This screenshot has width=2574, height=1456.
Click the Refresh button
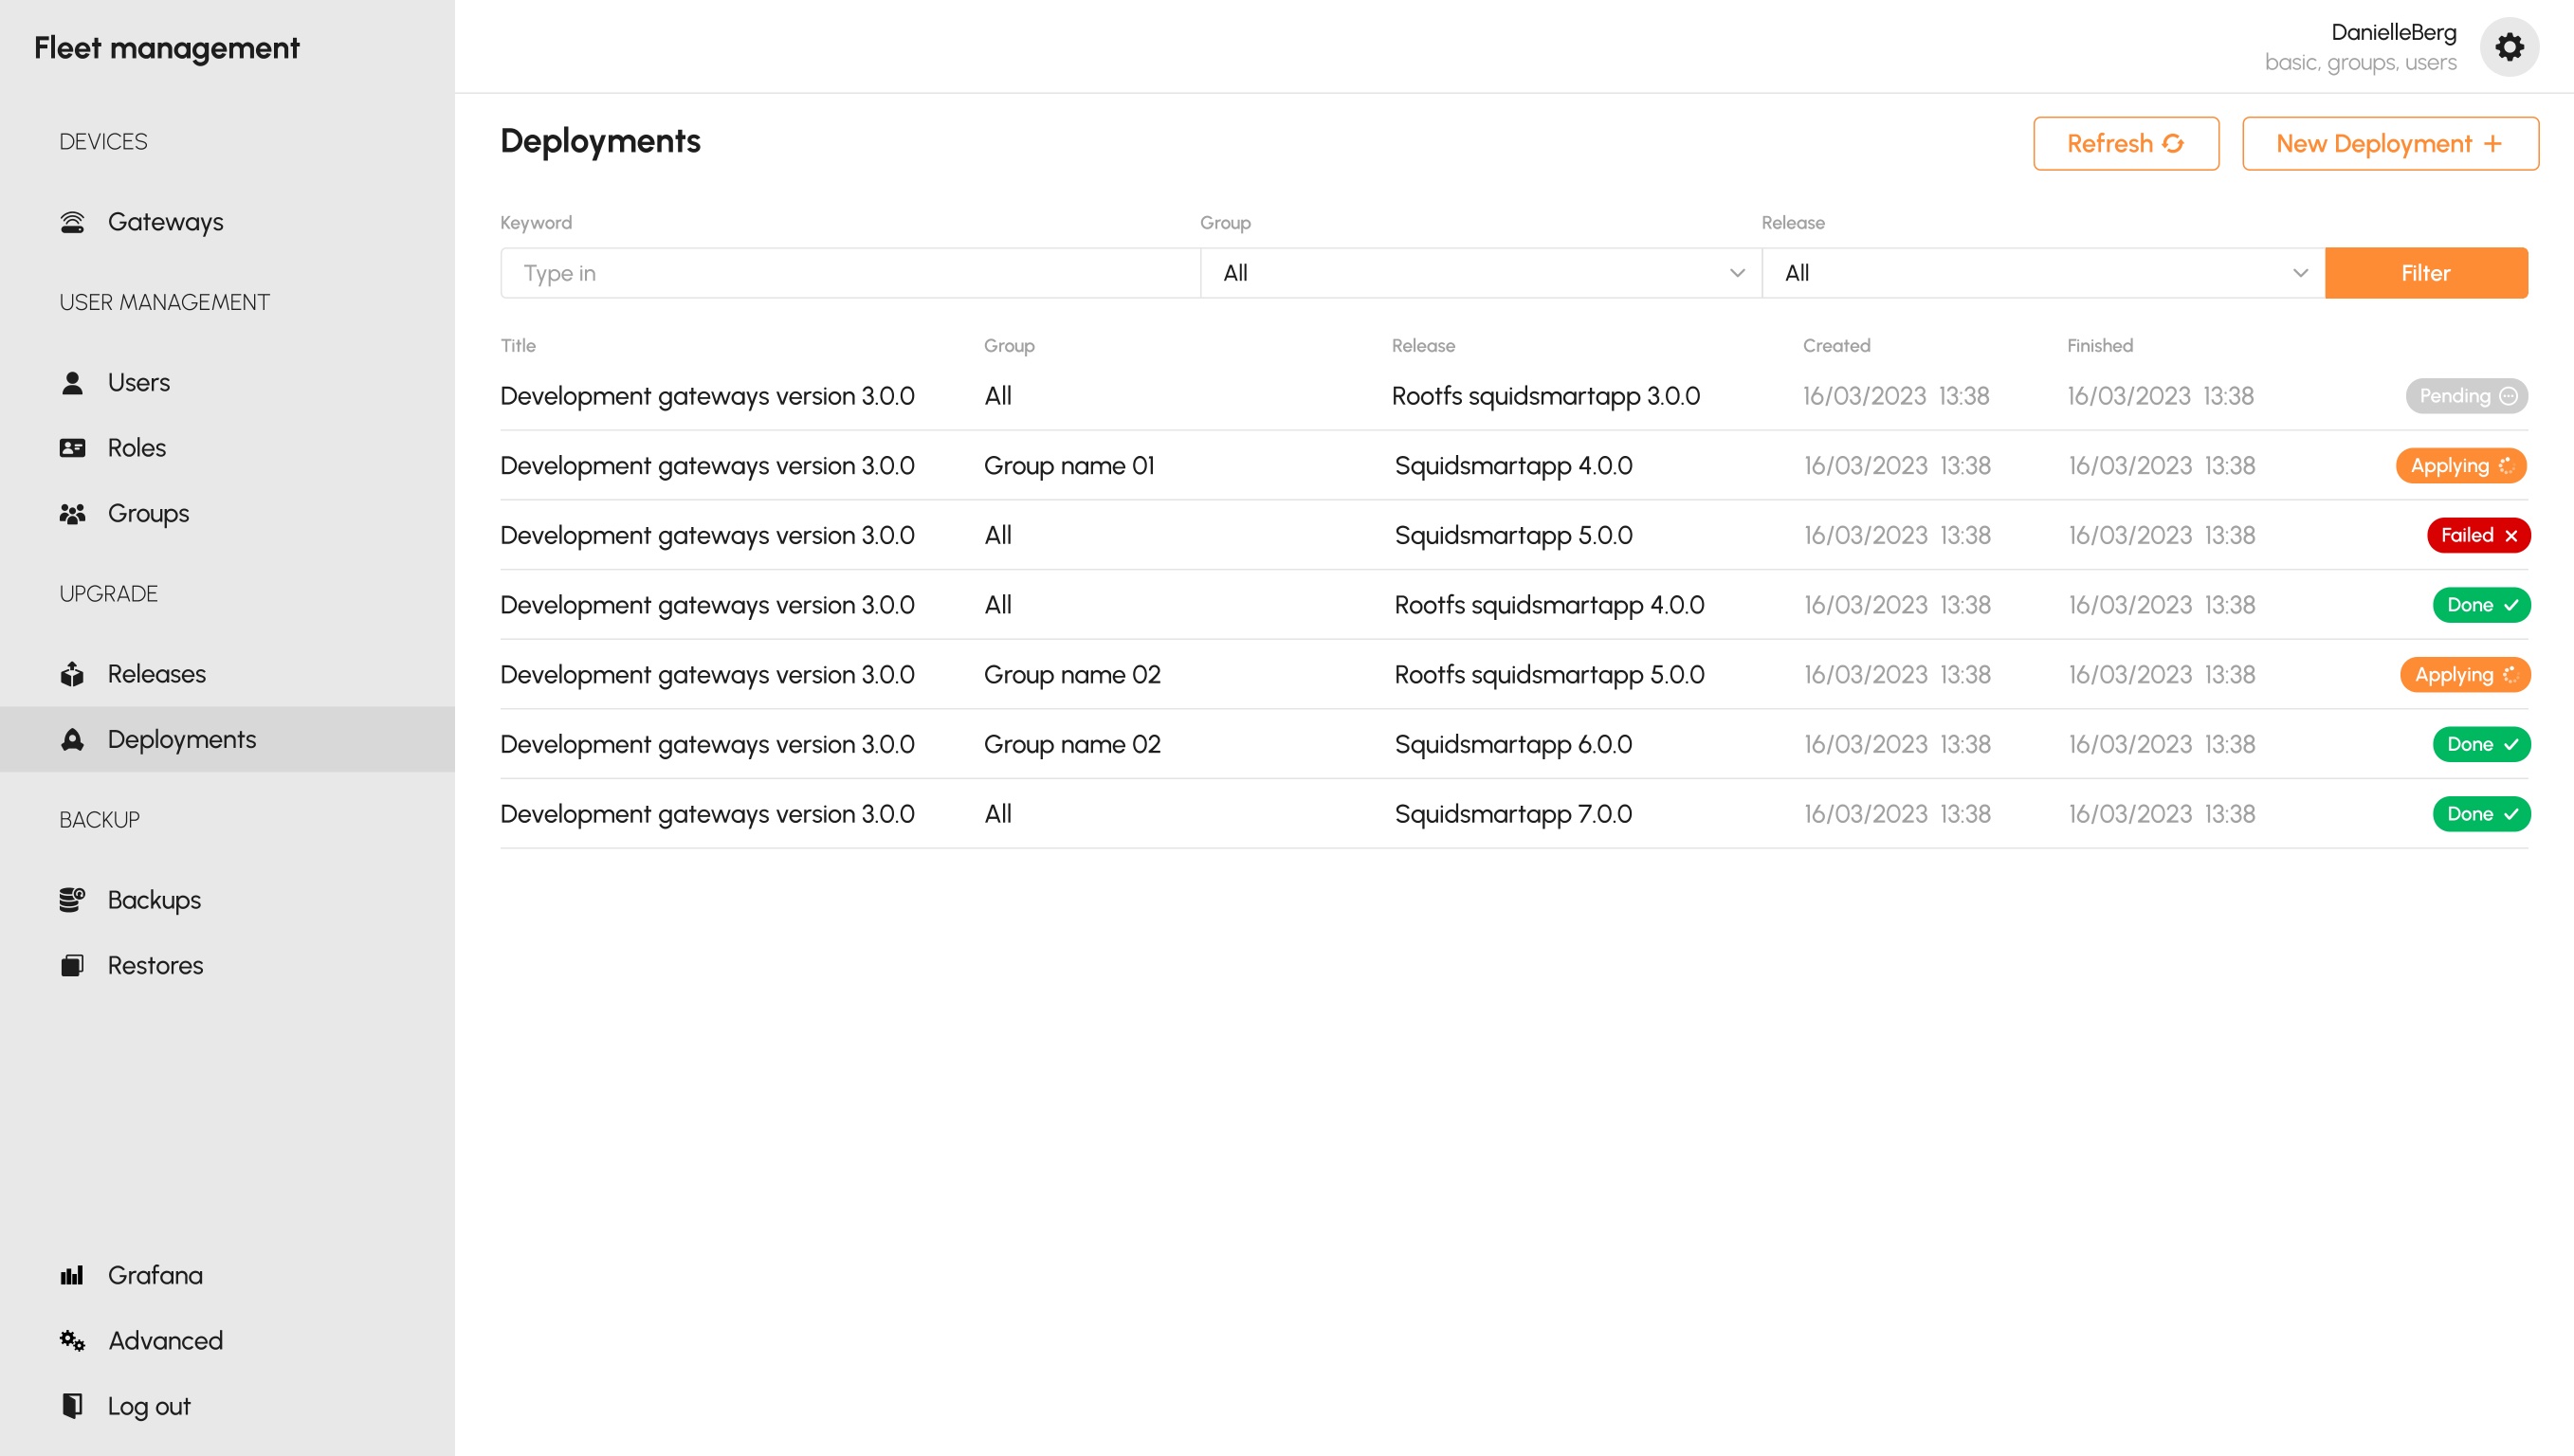coord(2125,144)
